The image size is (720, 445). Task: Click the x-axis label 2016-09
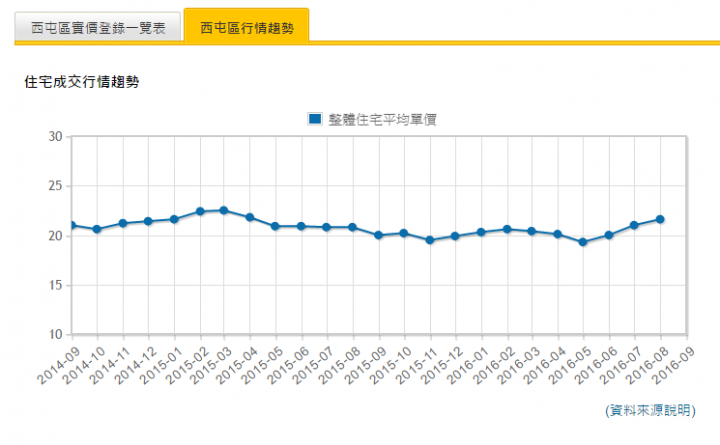pyautogui.click(x=673, y=366)
